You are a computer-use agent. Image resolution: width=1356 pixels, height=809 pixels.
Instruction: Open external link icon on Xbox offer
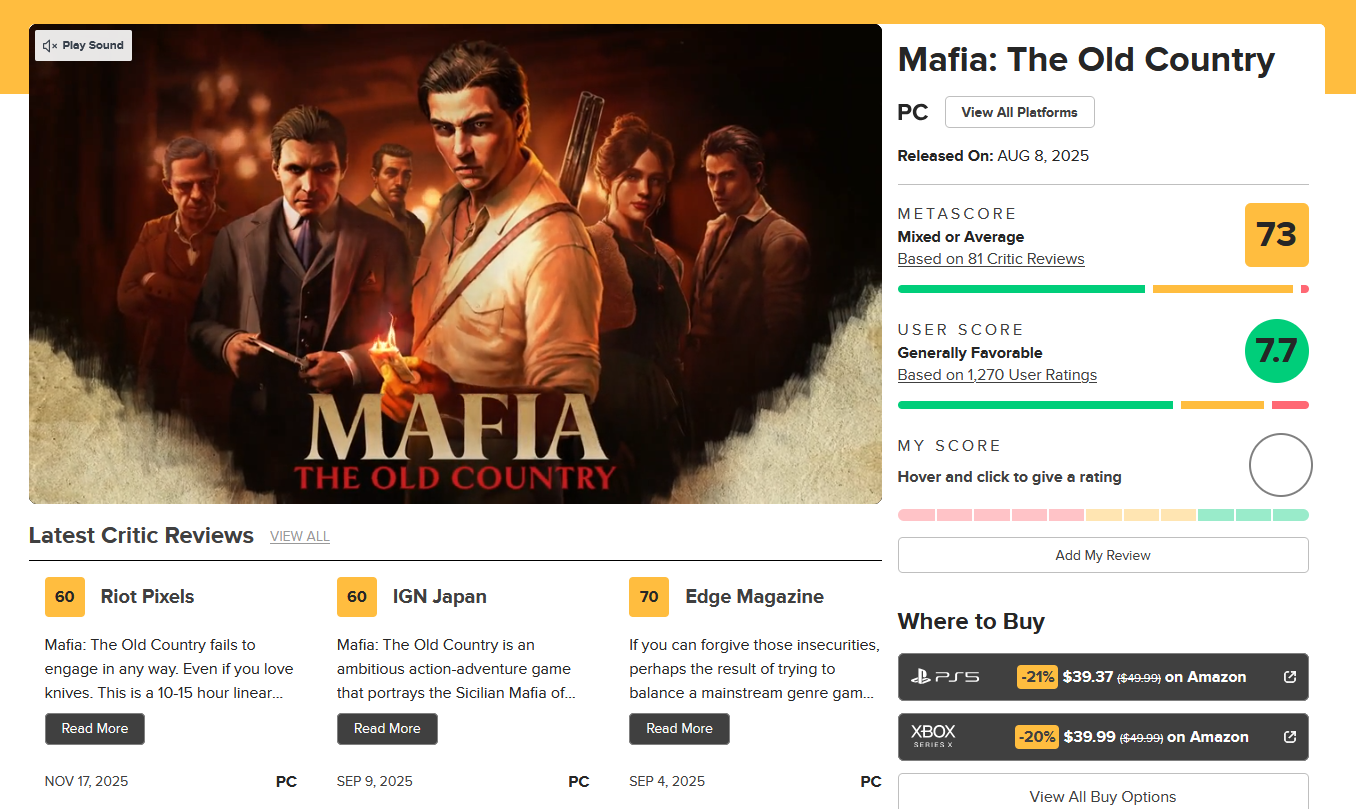pyautogui.click(x=1290, y=737)
